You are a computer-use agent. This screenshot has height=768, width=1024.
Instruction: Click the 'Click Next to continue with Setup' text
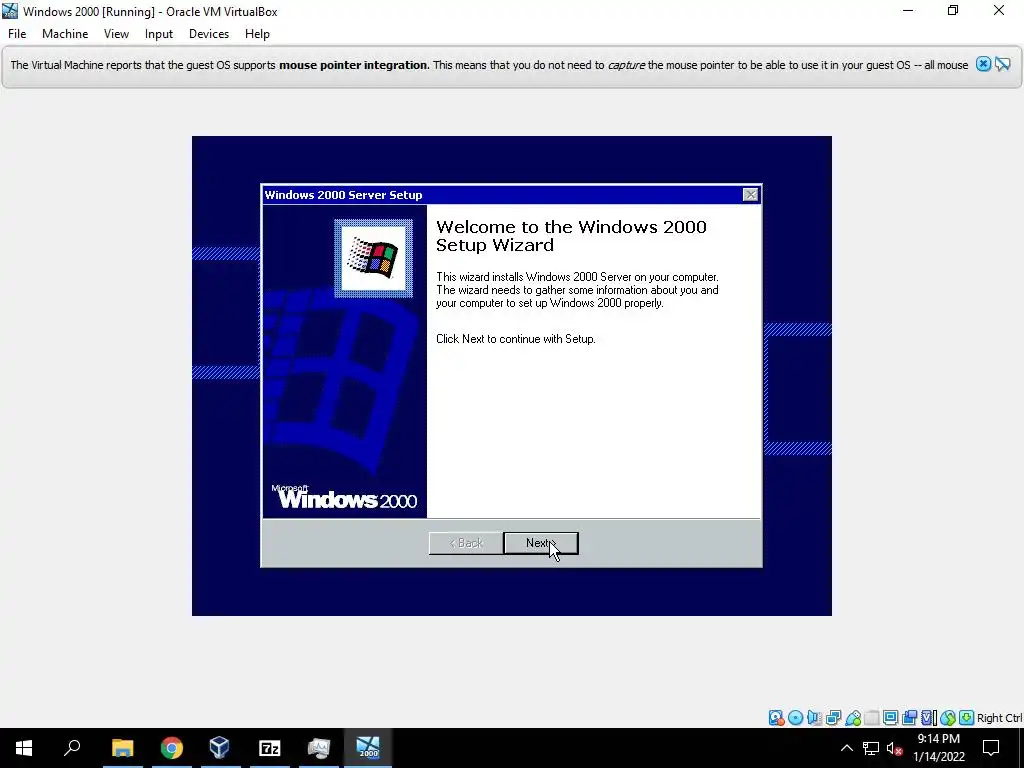[516, 339]
